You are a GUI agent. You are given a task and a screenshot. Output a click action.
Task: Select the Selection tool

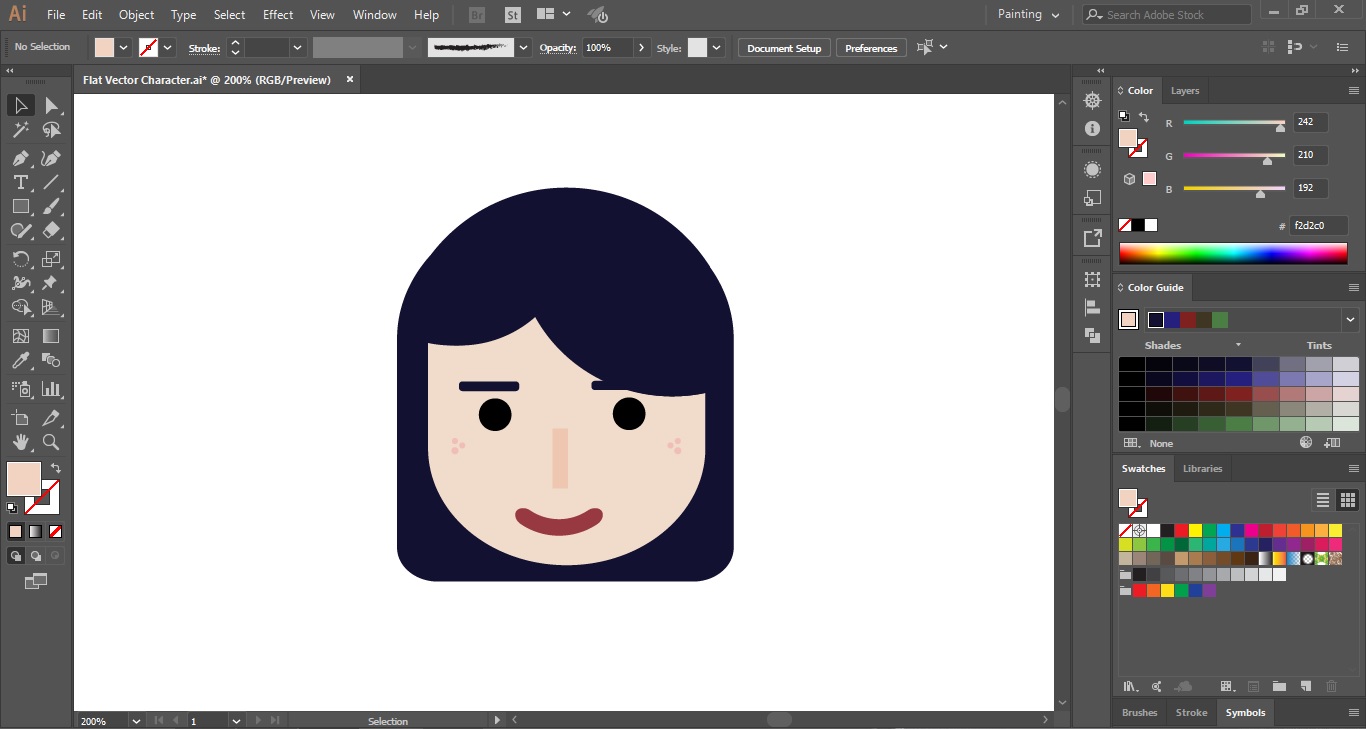point(21,105)
